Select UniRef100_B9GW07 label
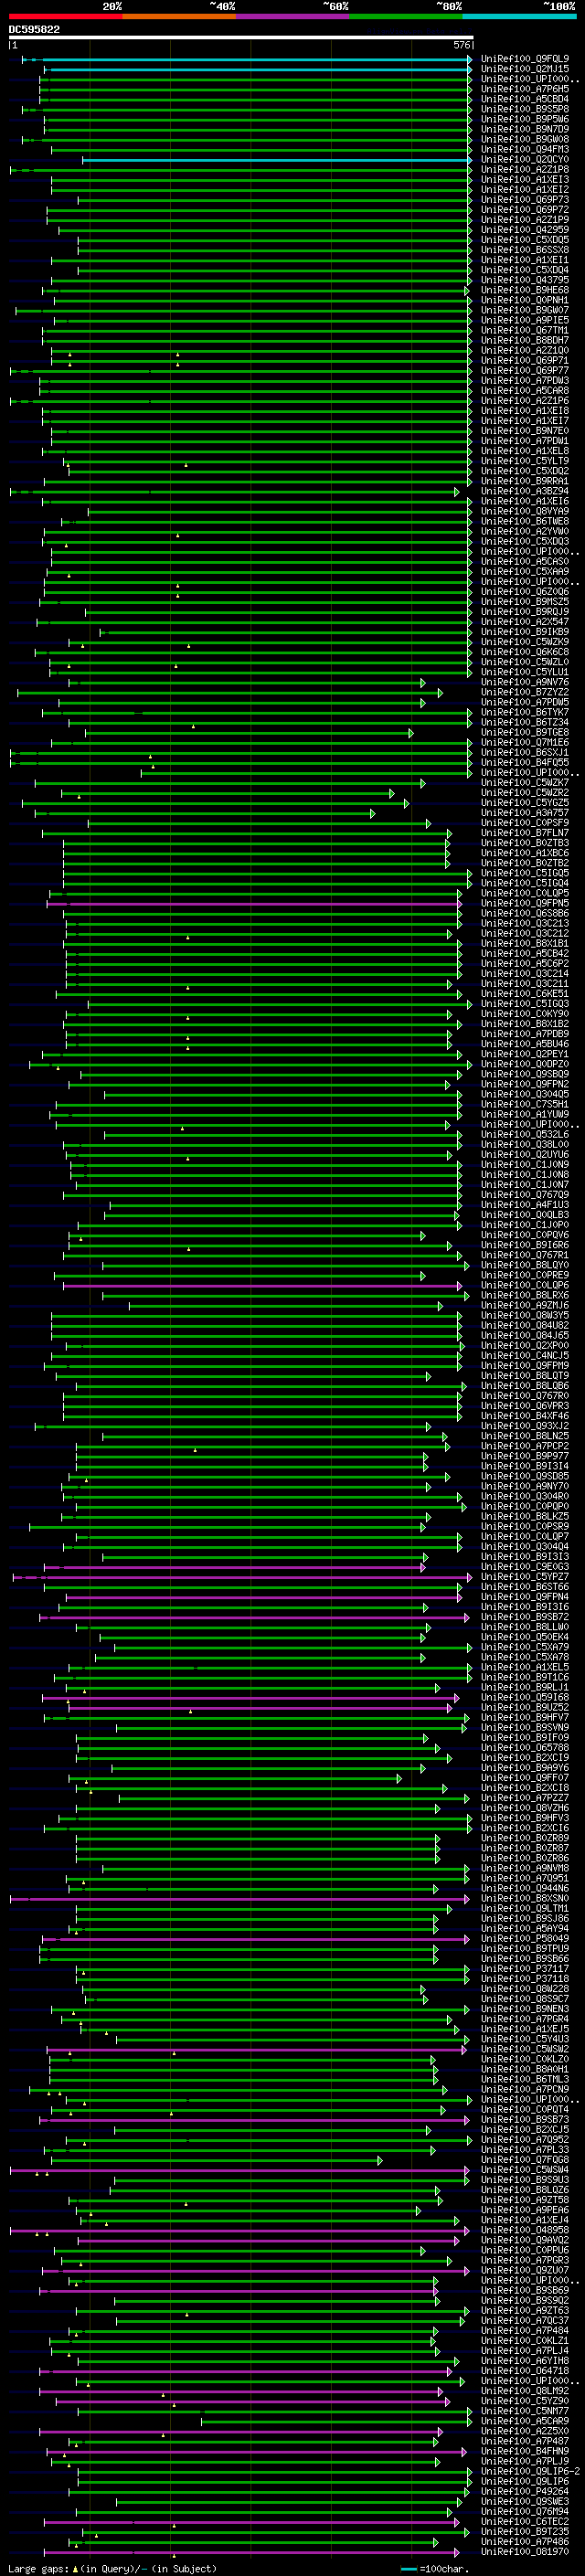This screenshot has height=2576, width=585. [525, 310]
